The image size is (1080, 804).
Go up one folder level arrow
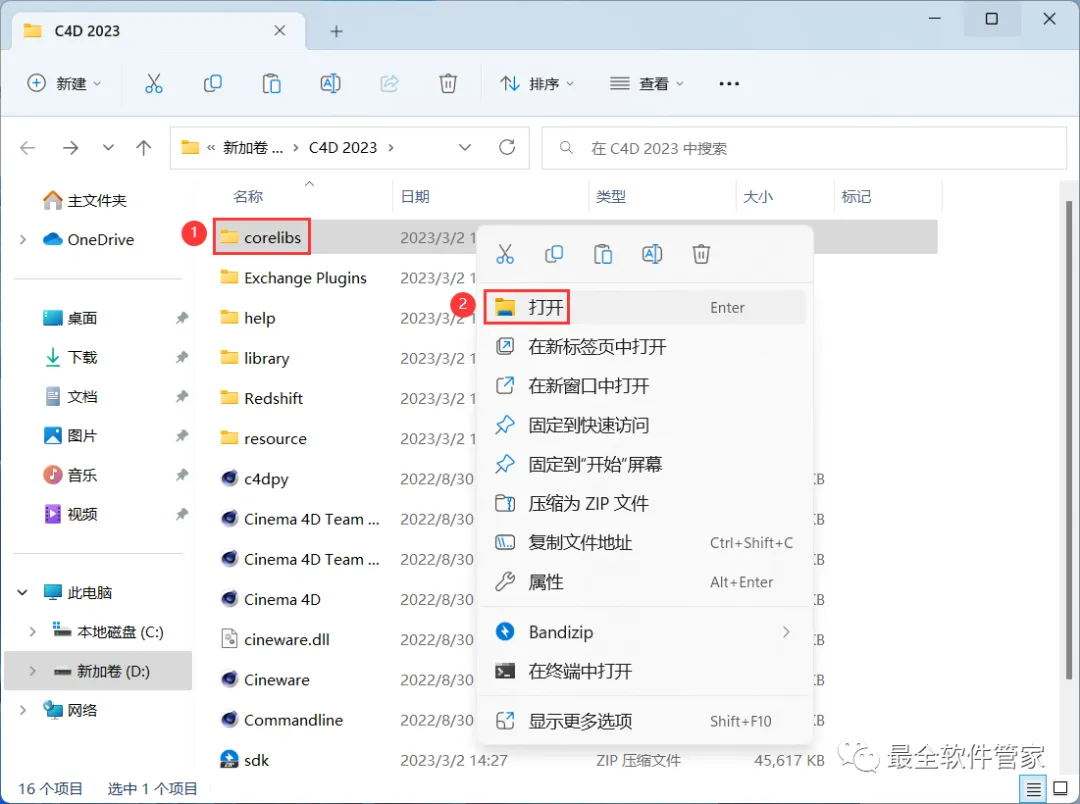tap(143, 147)
